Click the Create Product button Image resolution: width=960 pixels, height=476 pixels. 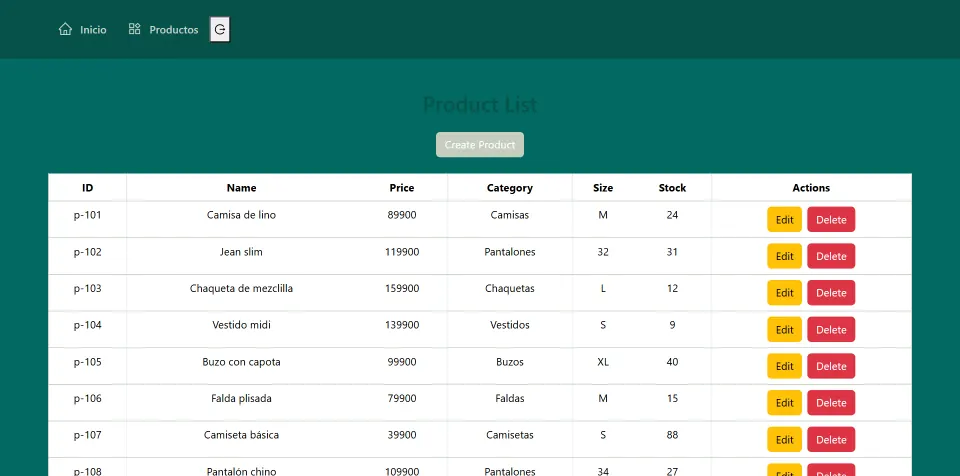coord(480,145)
